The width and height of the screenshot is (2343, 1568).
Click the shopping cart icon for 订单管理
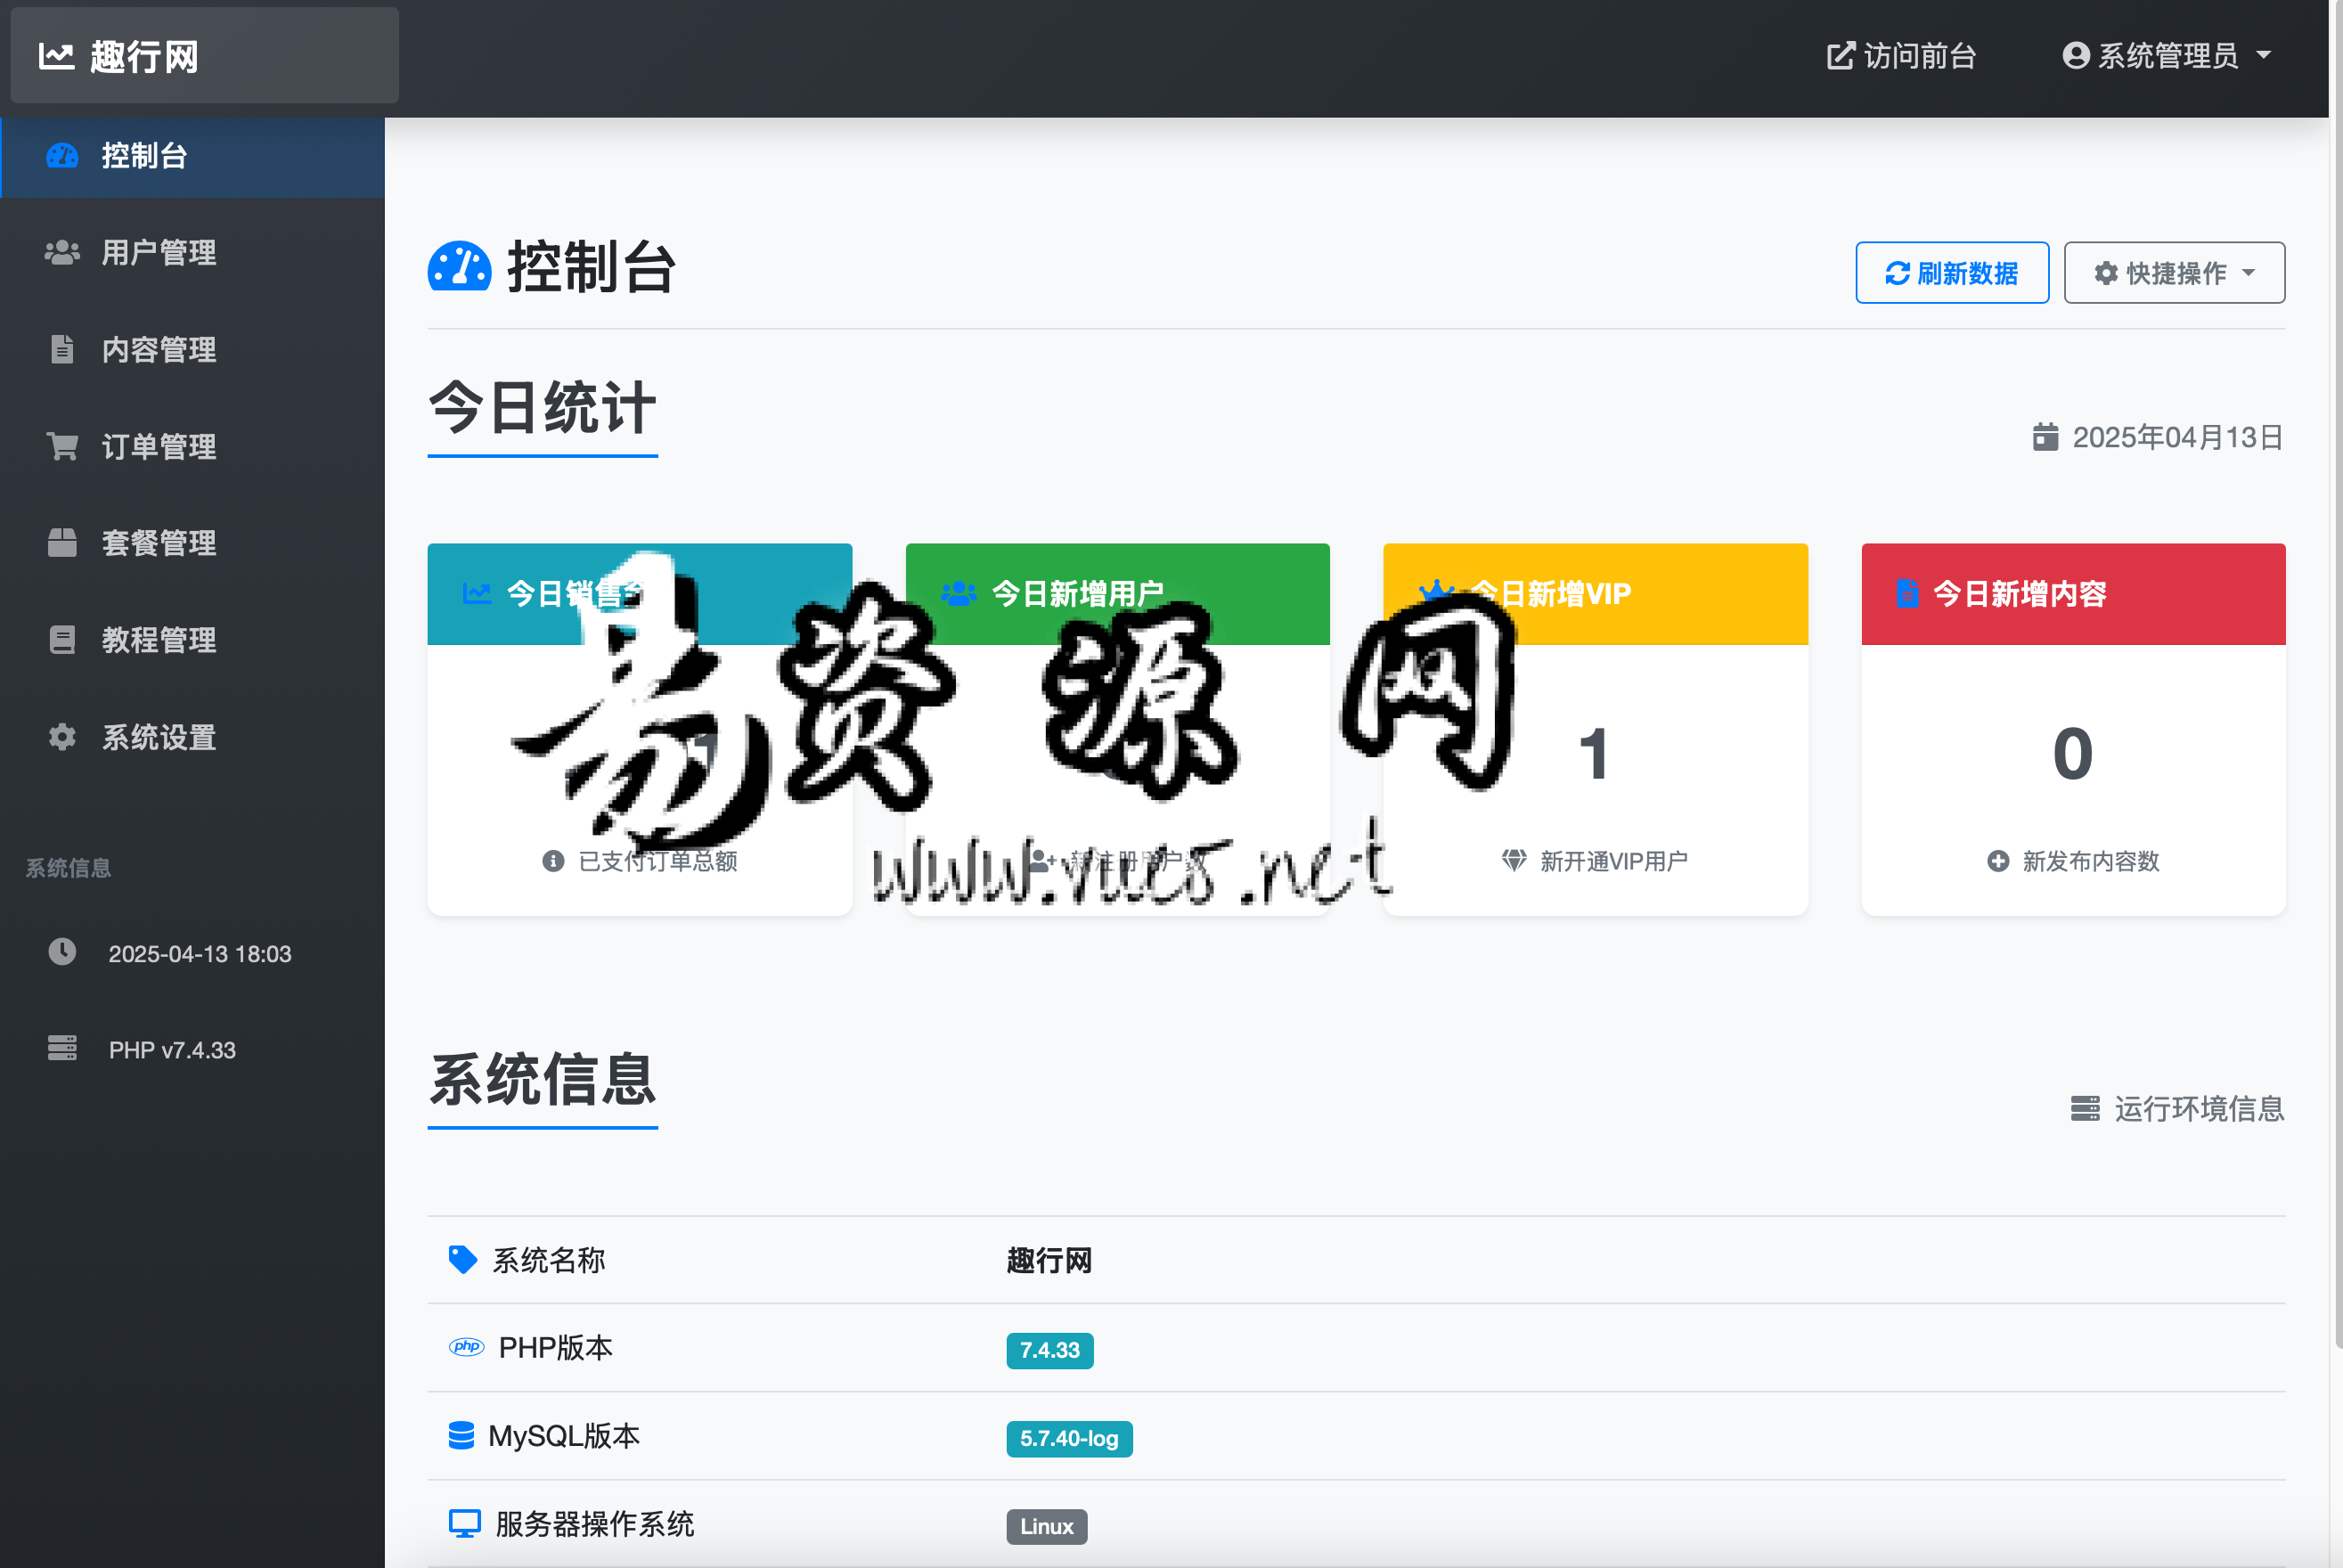pyautogui.click(x=62, y=446)
